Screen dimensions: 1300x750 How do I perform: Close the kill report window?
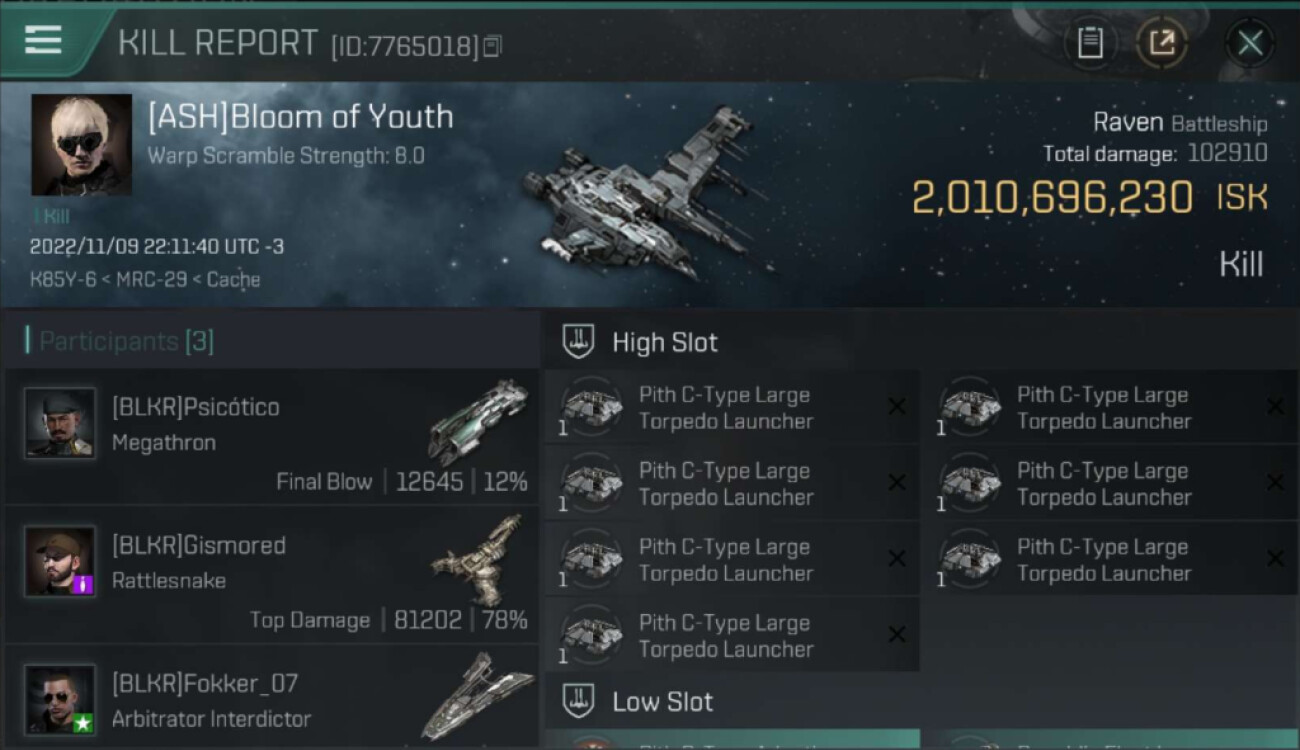tap(1250, 42)
